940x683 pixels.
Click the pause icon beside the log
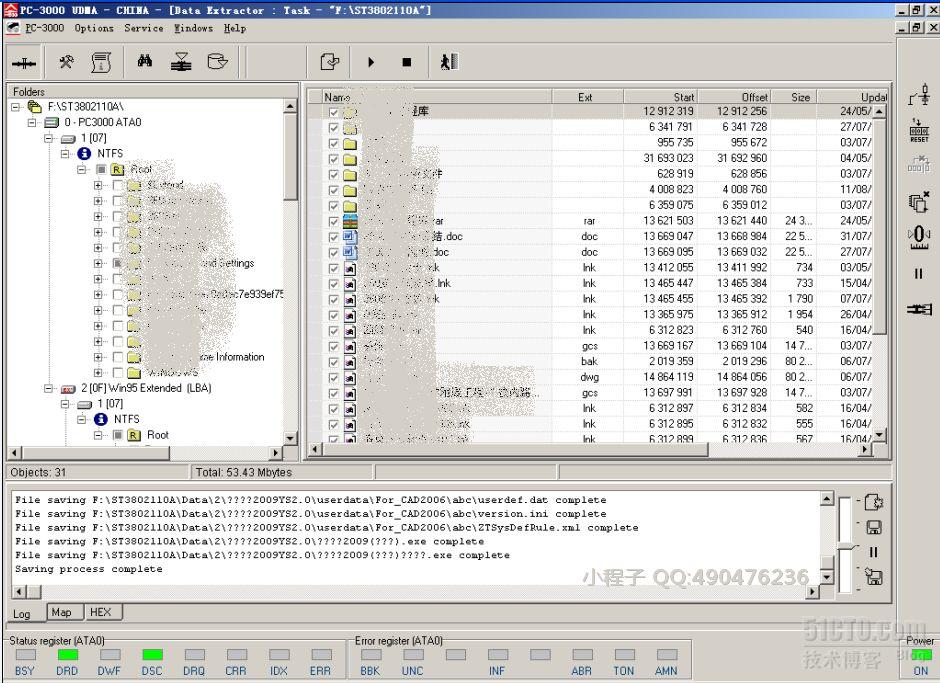(873, 552)
